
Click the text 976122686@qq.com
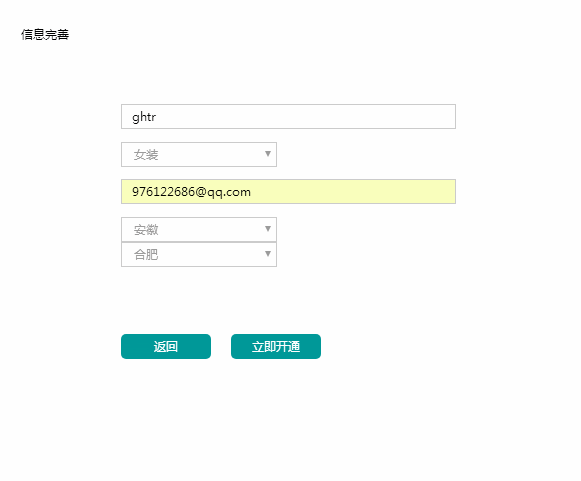[191, 192]
